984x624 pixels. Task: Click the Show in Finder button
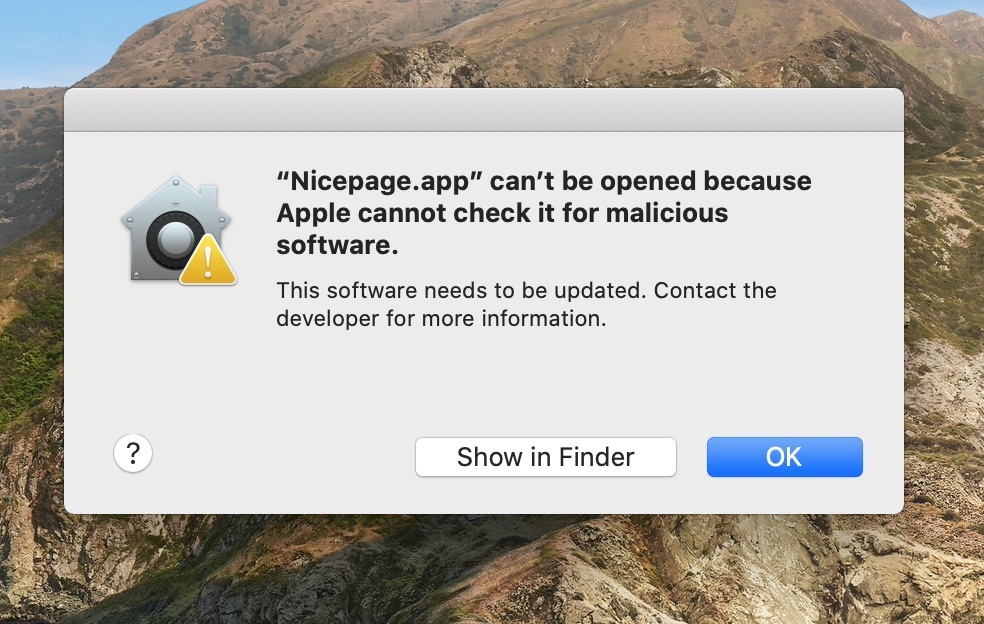pos(545,457)
